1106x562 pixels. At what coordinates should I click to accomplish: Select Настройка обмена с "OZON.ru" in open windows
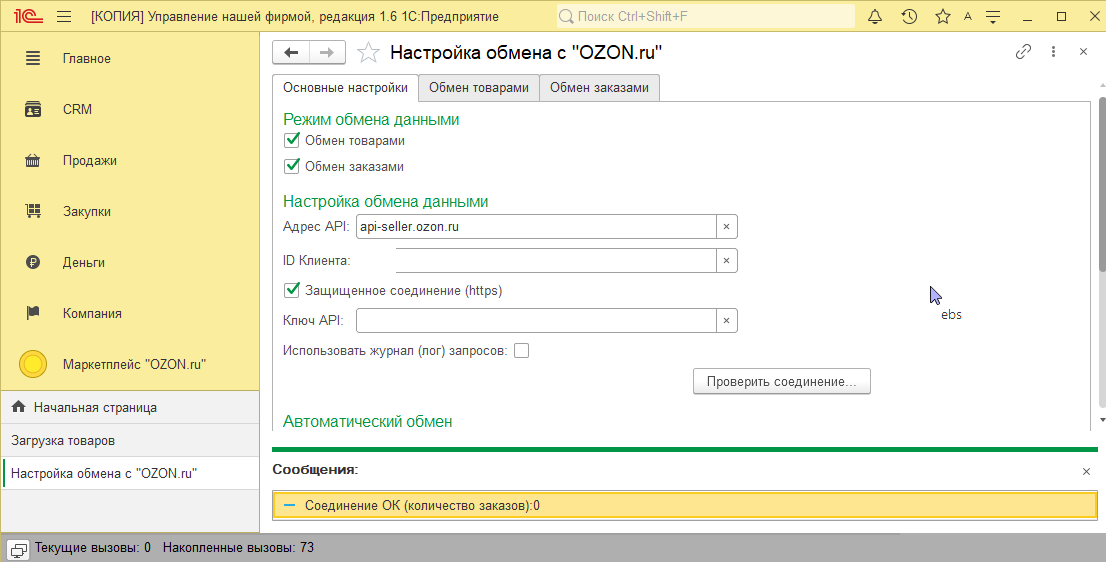tap(130, 473)
